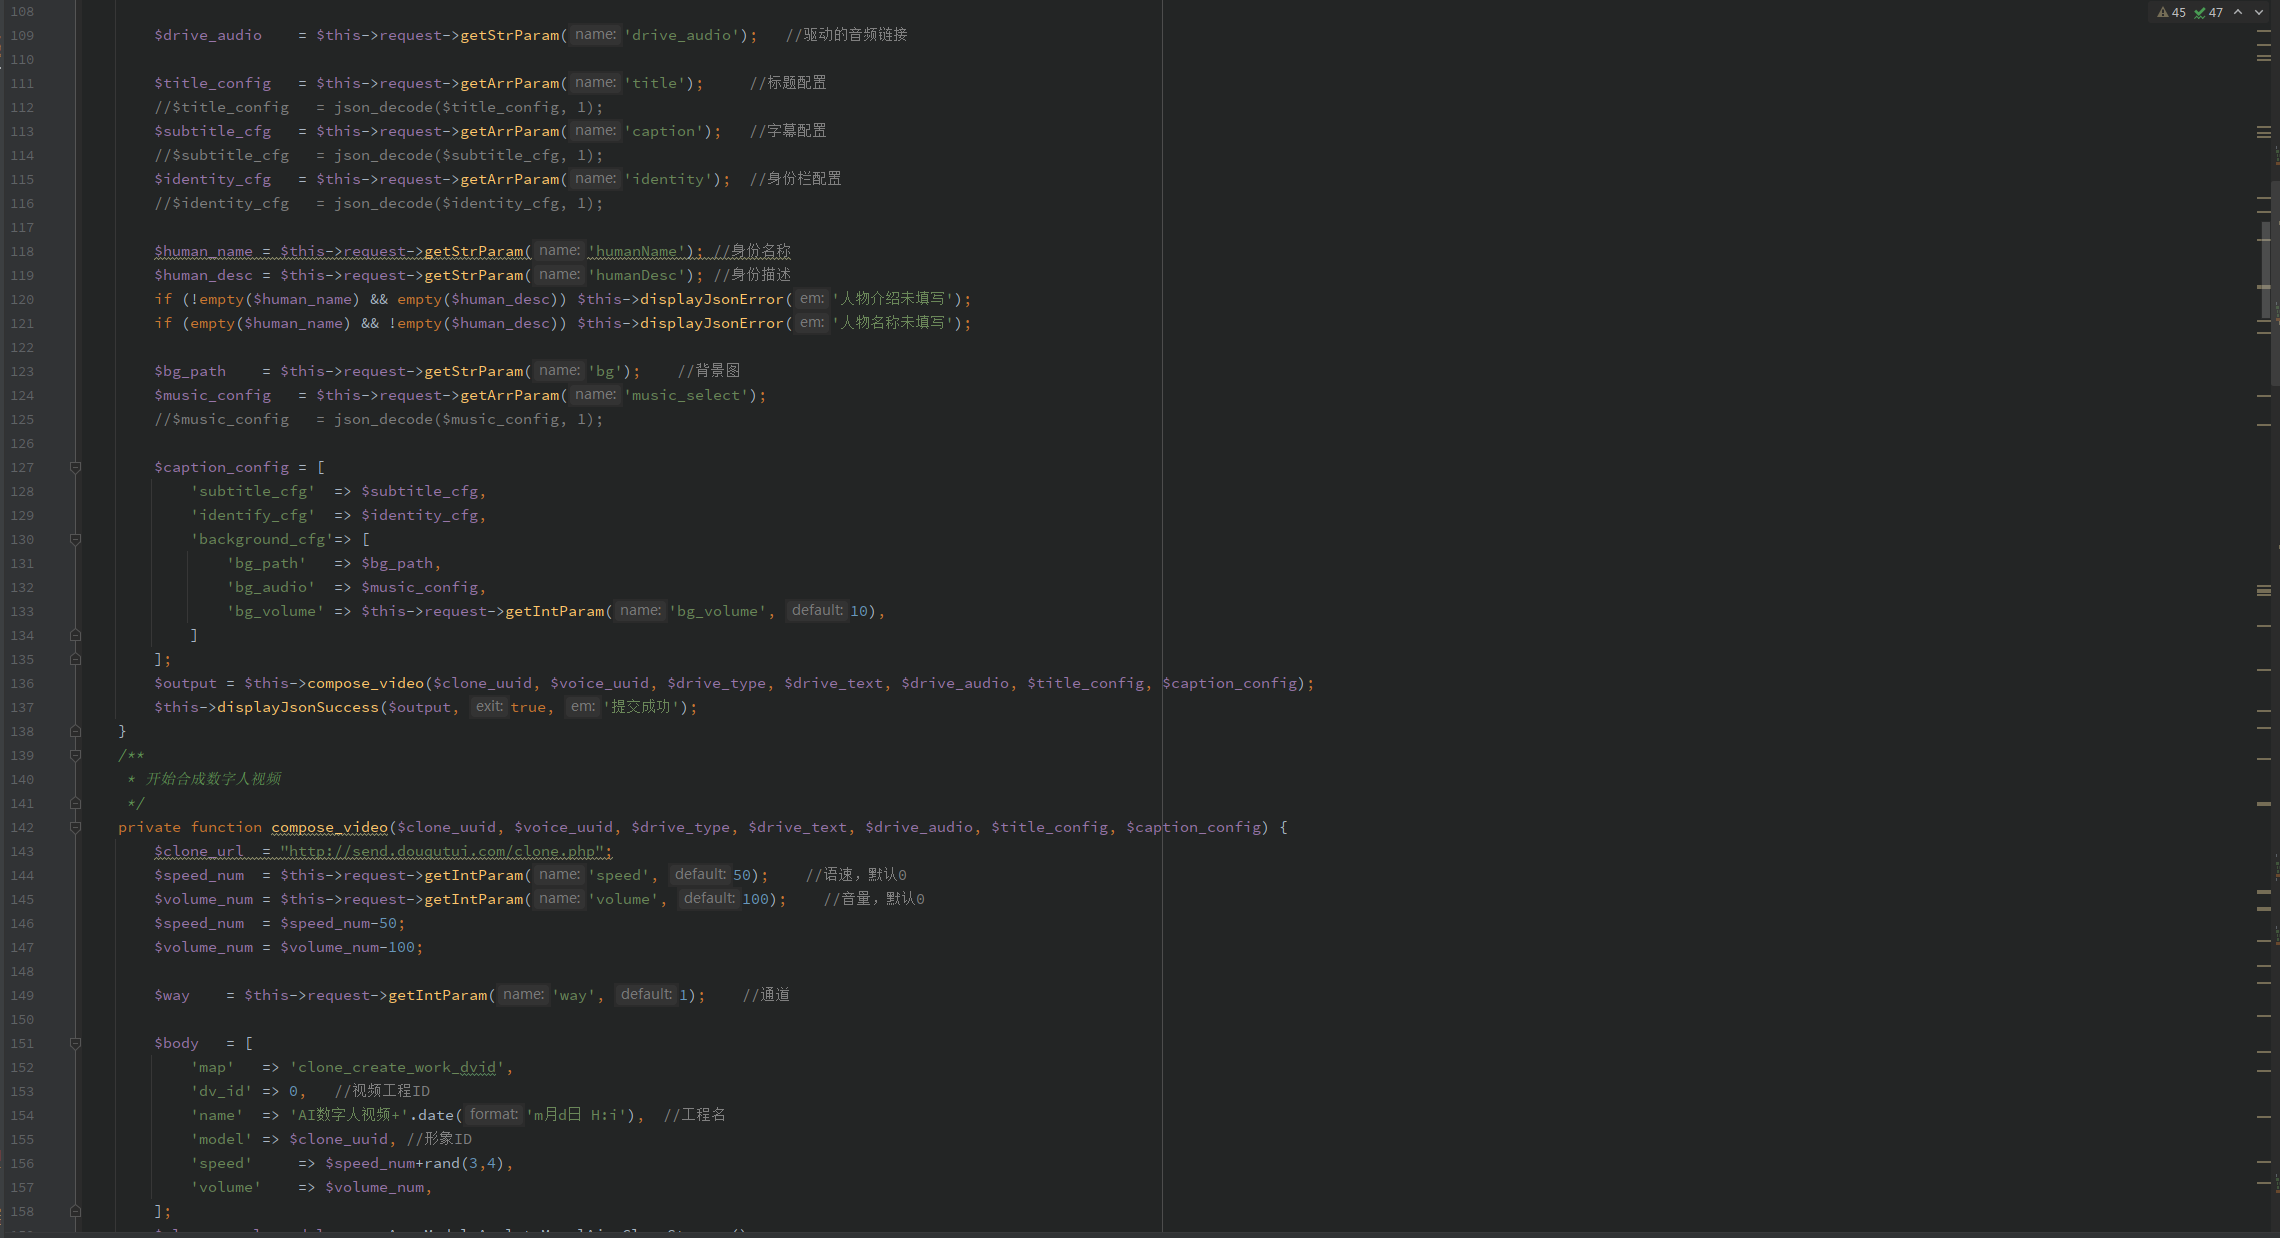The image size is (2280, 1238).
Task: Click fold end marker on line 138
Action: click(75, 731)
